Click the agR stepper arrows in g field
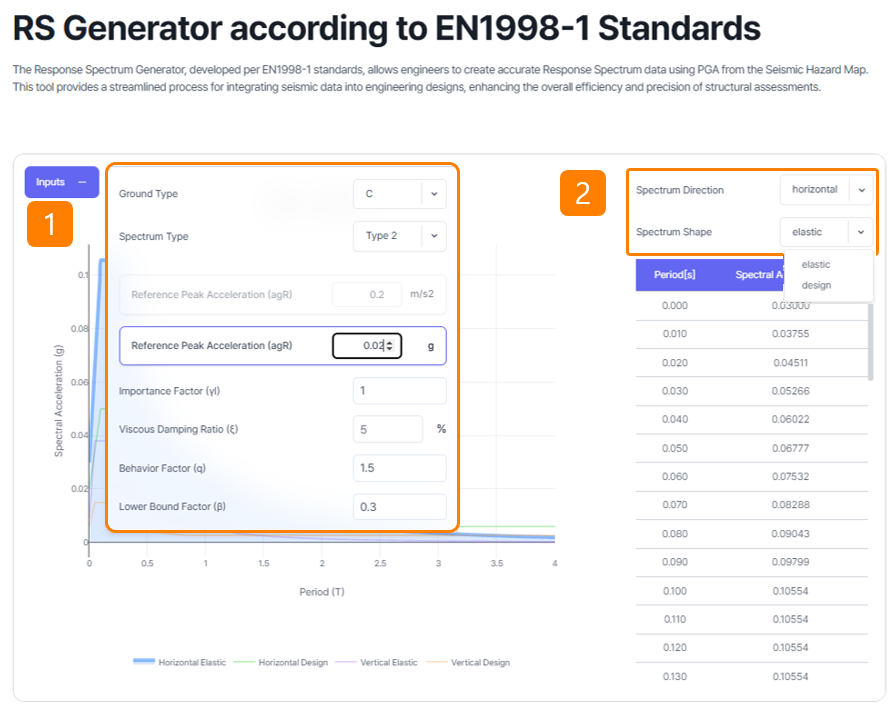 coord(390,346)
